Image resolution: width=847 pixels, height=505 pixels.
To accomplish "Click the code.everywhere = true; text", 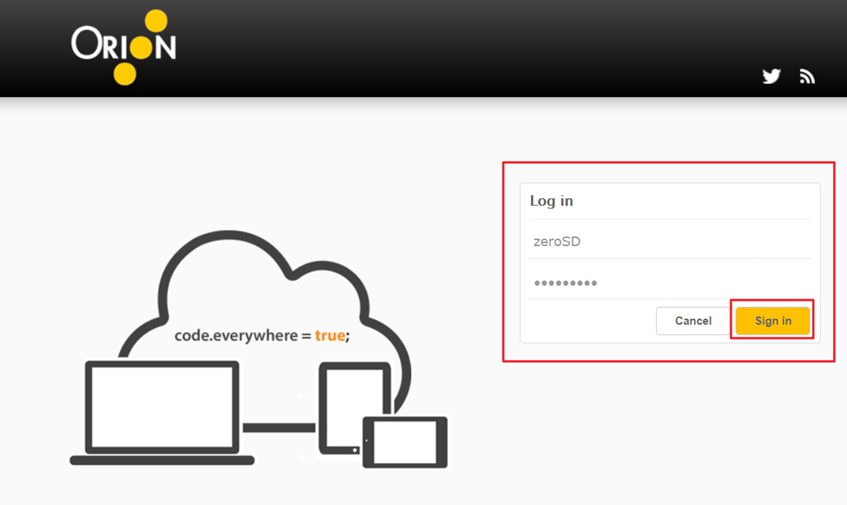I will [262, 335].
